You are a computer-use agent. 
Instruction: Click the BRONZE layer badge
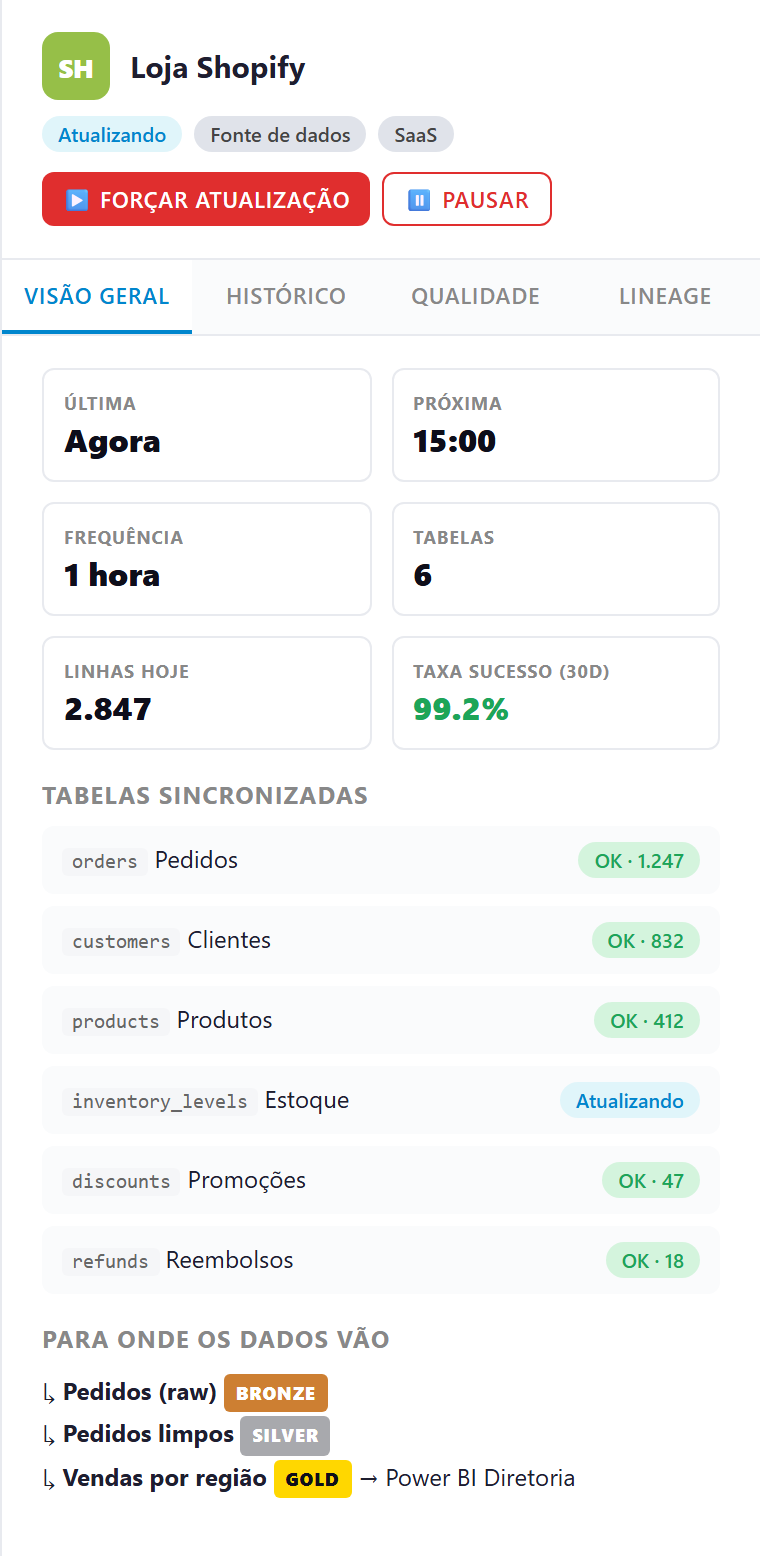click(x=276, y=1393)
